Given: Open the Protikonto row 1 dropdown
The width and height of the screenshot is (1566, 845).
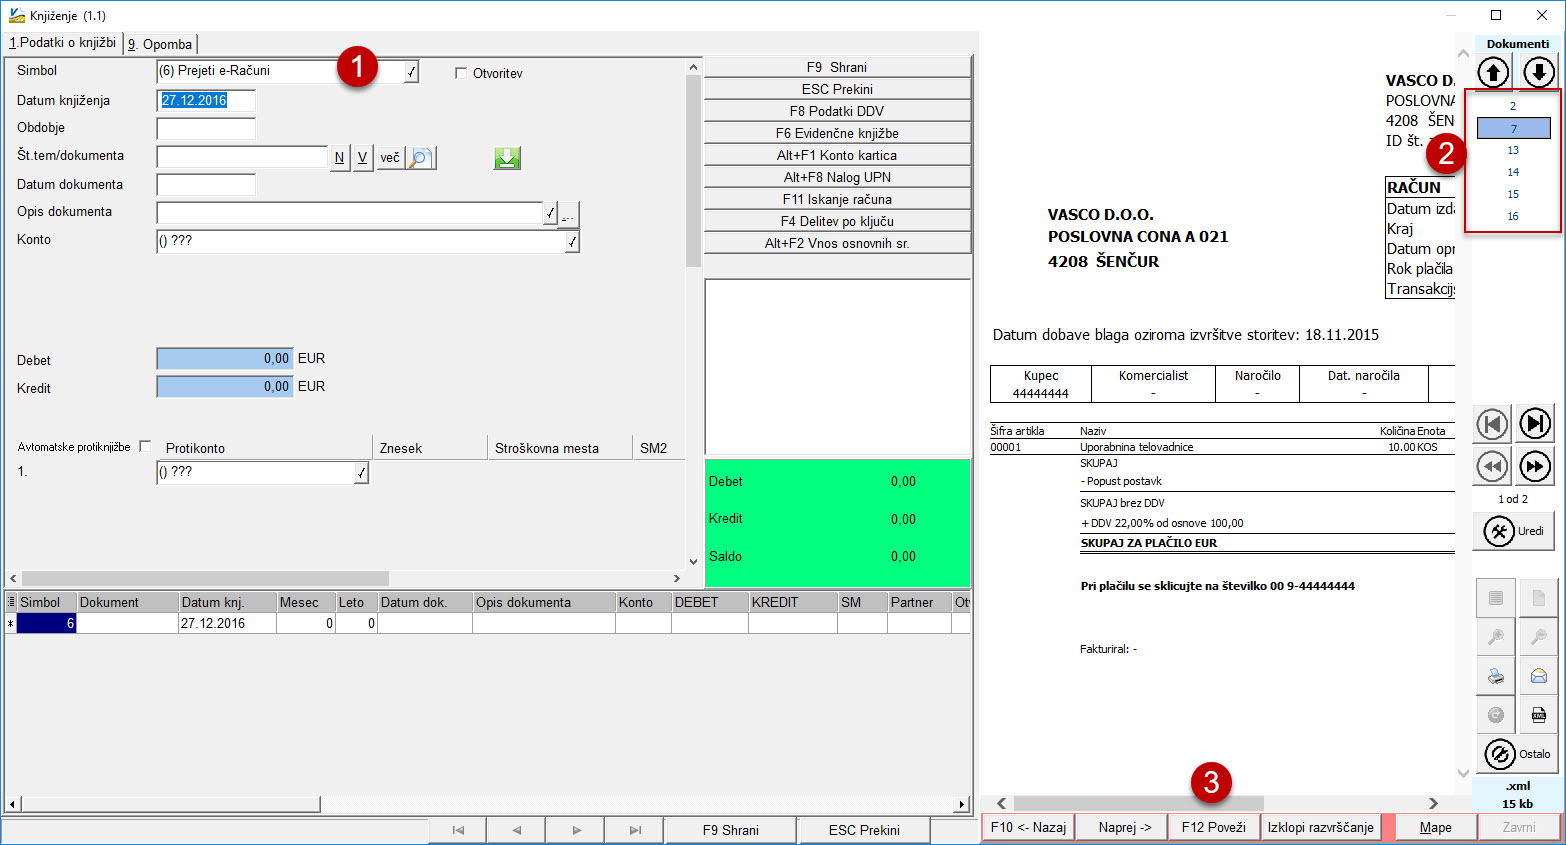Looking at the screenshot, I should click(361, 472).
